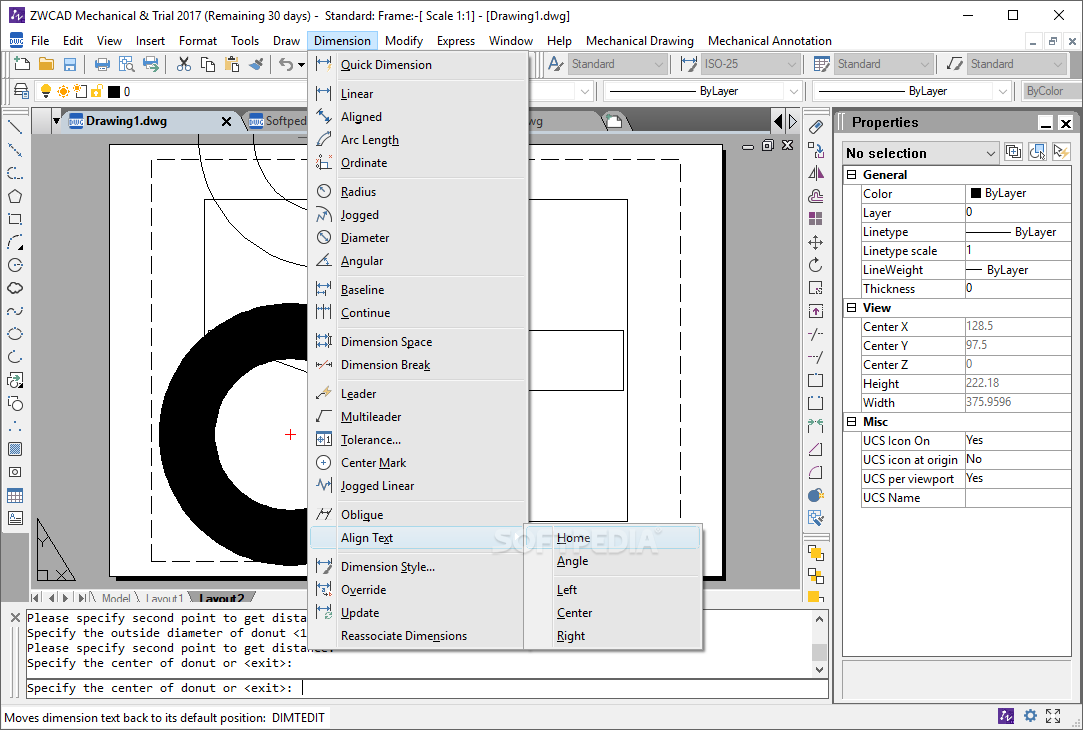Switch to the Drawing1.dwg tab
The width and height of the screenshot is (1083, 730).
(x=126, y=121)
